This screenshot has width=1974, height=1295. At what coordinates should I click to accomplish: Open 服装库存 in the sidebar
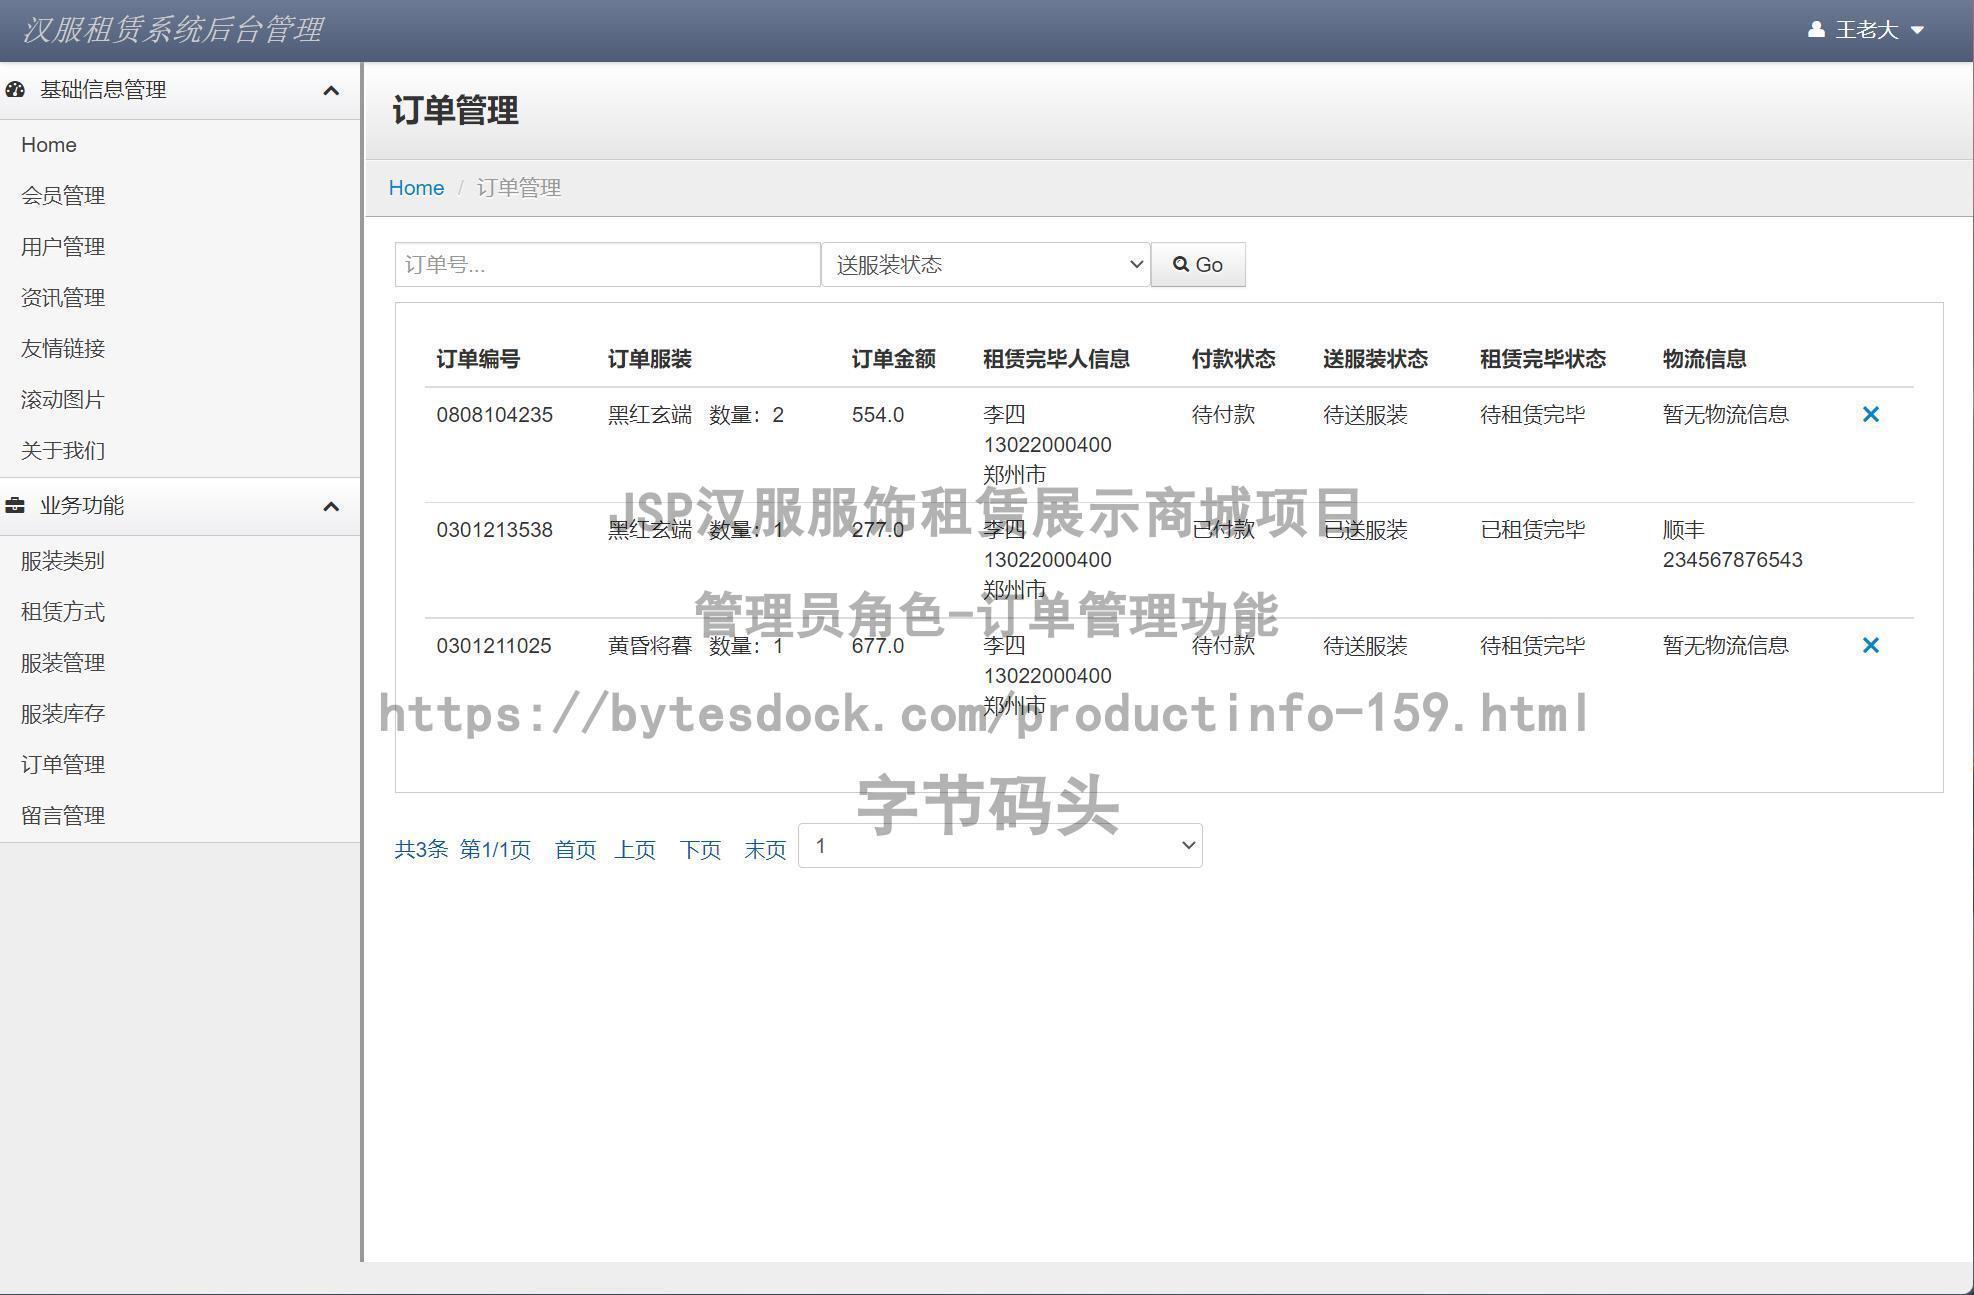63,714
